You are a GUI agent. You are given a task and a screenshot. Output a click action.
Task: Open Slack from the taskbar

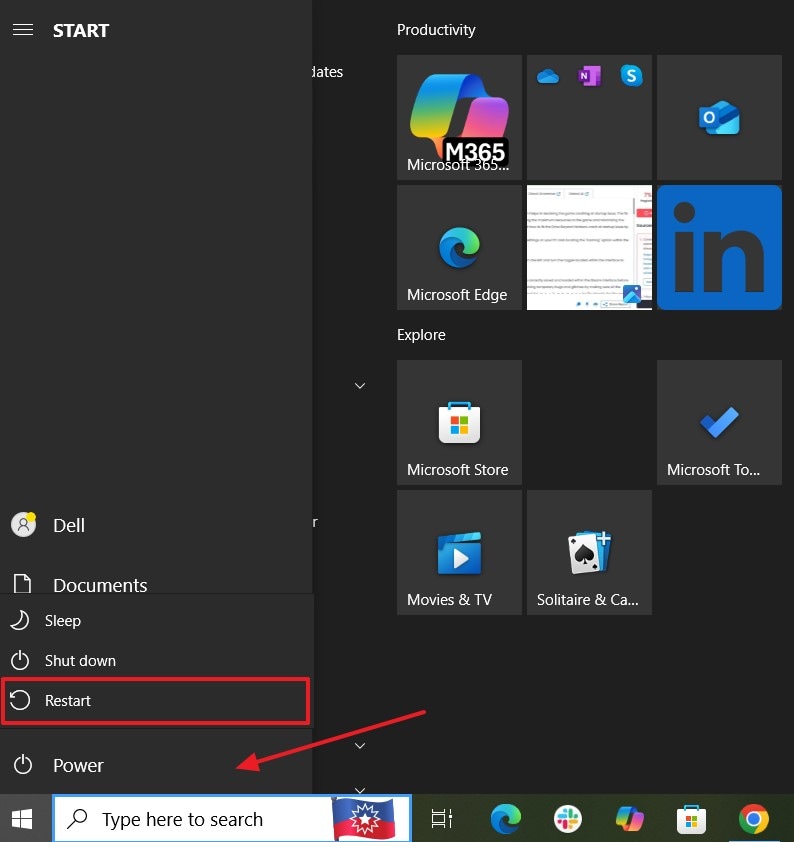tap(567, 819)
